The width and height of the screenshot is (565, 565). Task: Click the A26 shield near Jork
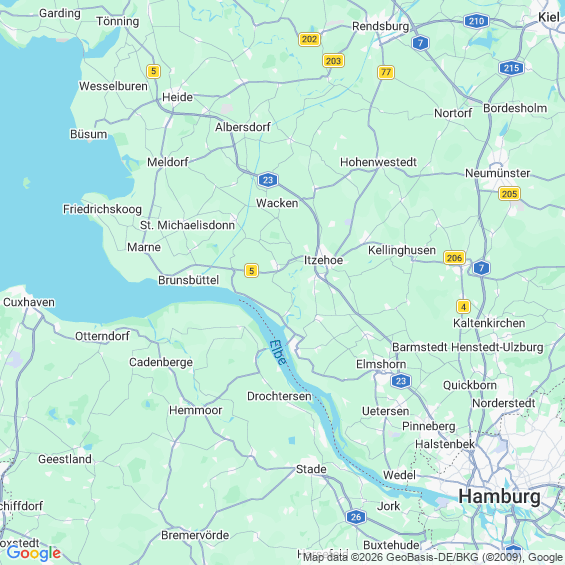[x=356, y=517]
